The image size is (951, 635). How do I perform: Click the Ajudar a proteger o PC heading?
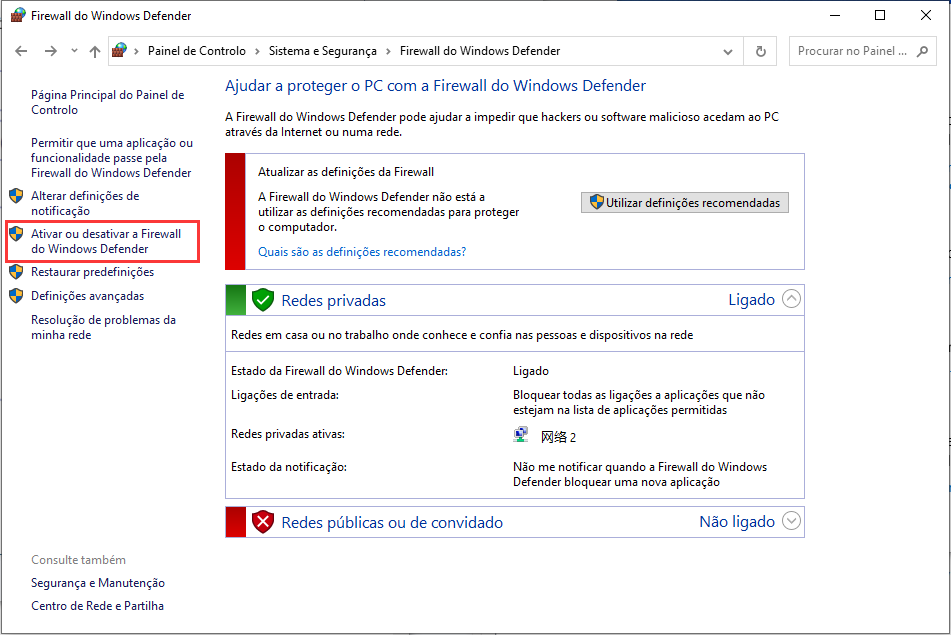(435, 86)
